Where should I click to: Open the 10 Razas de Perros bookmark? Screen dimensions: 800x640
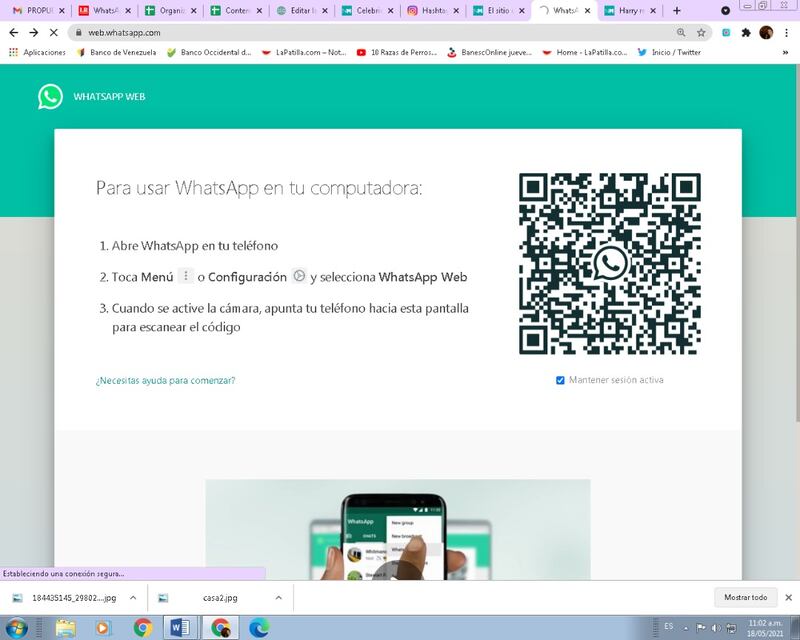coord(397,52)
